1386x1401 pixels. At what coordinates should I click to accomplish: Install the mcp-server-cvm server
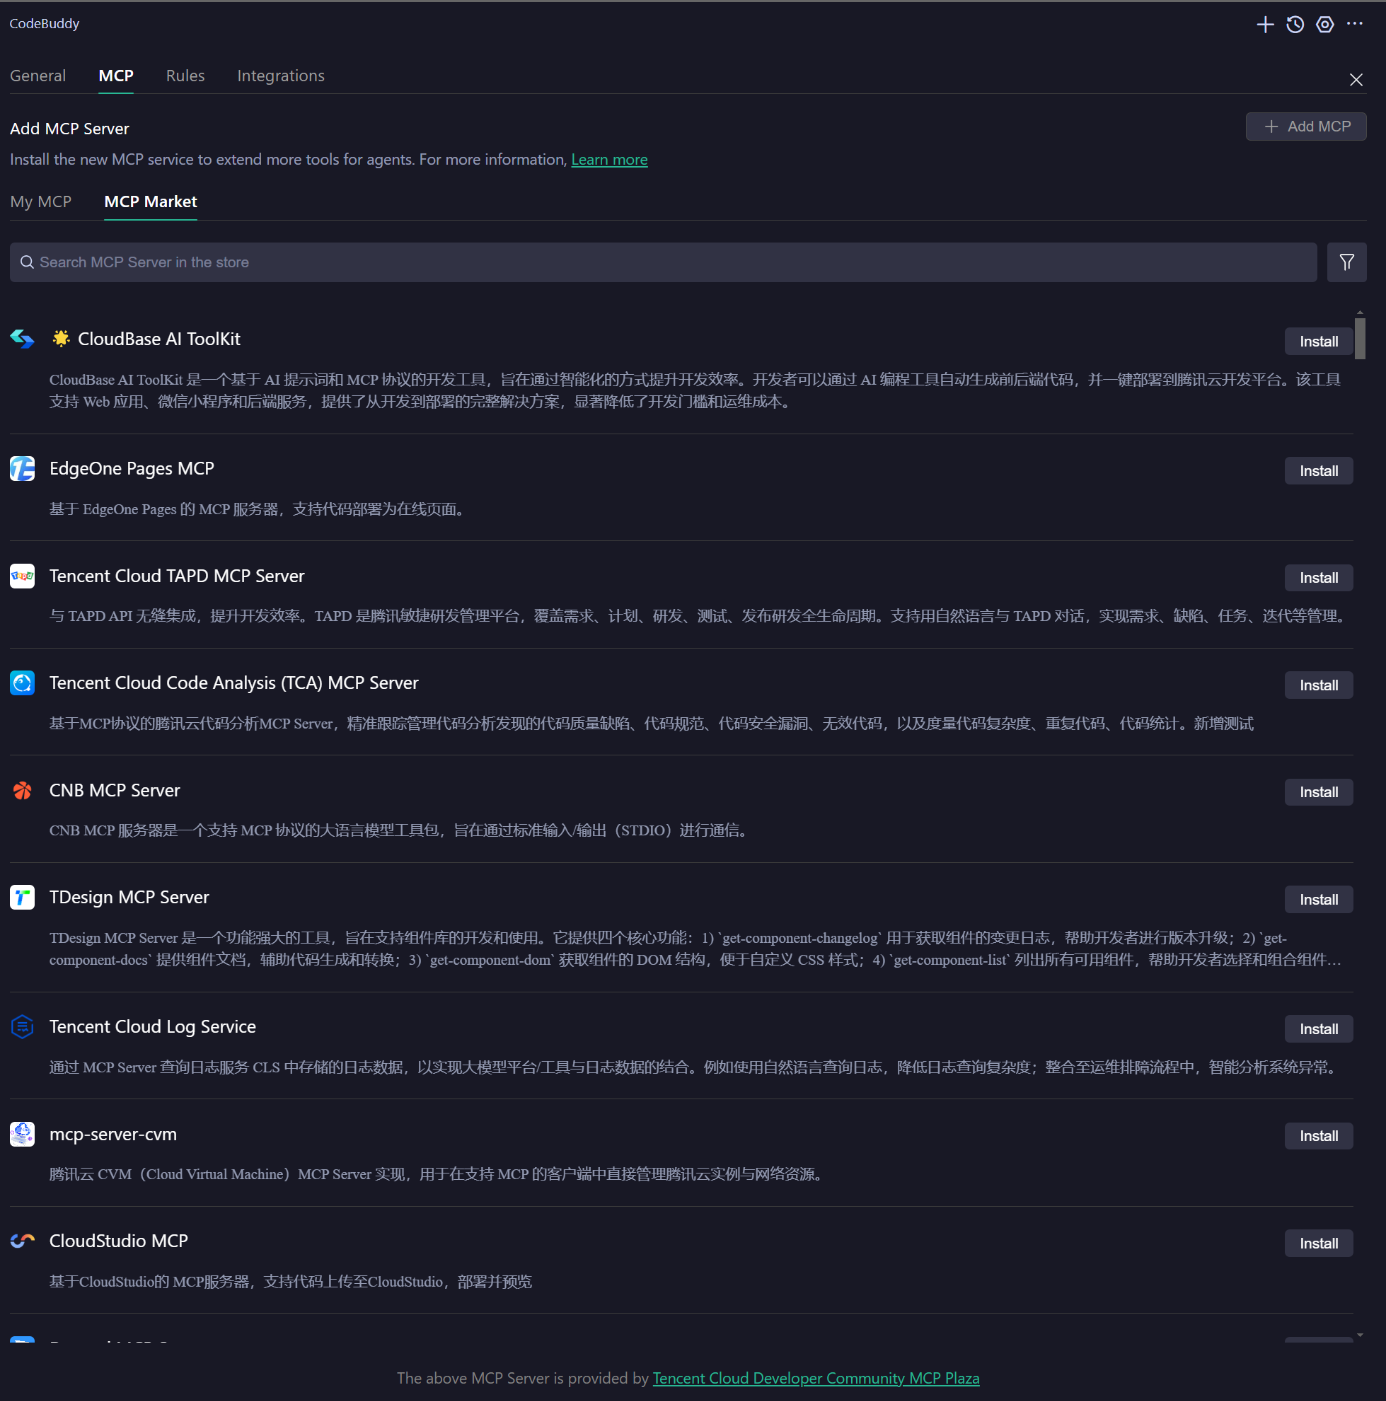[x=1318, y=1136]
